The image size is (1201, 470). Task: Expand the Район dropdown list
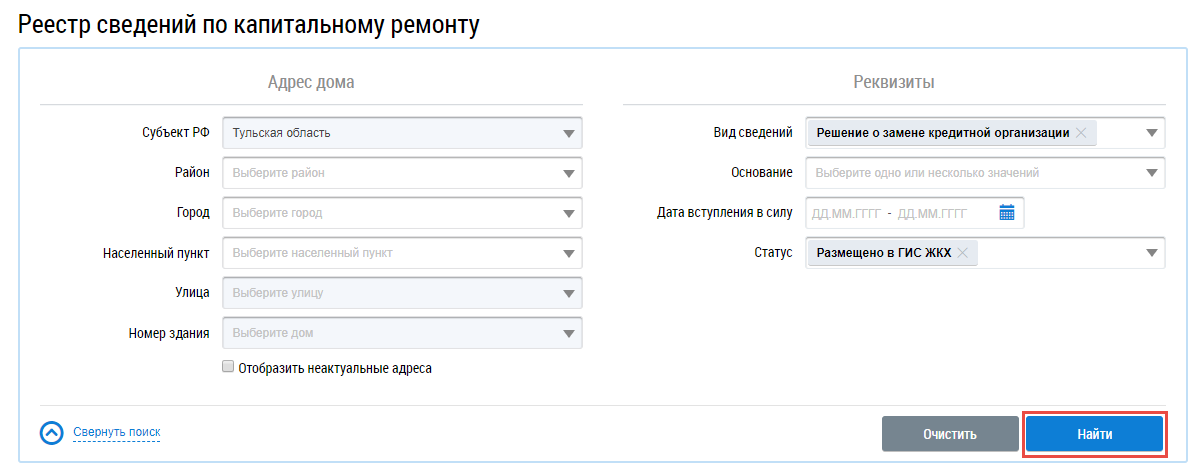[403, 172]
